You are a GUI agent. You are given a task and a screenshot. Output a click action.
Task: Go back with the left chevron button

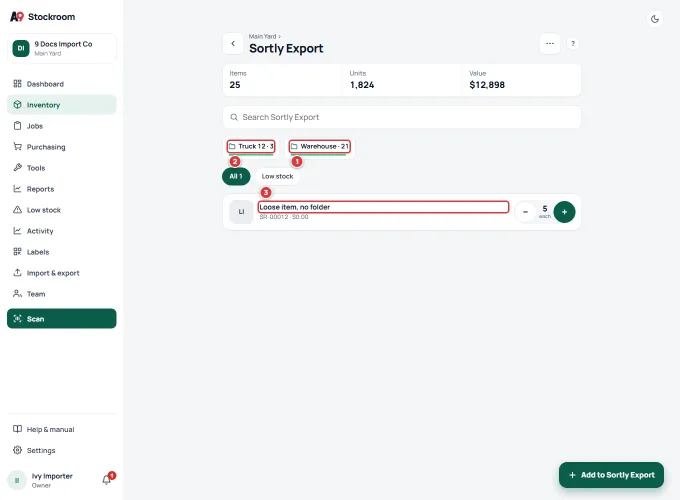(x=233, y=43)
